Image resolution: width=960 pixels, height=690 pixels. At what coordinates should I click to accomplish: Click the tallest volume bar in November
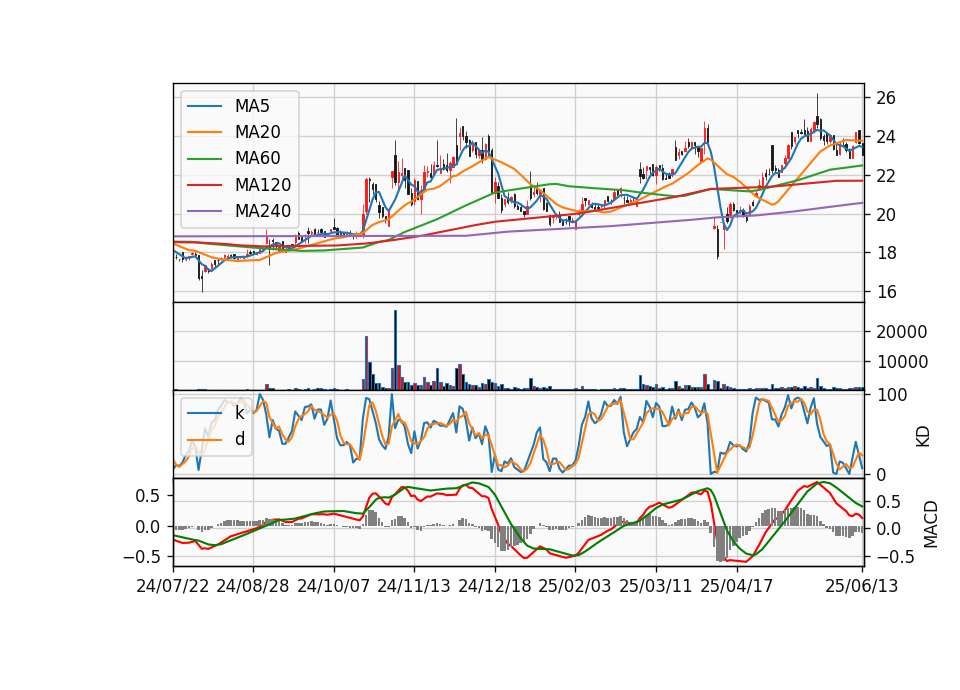[395, 350]
